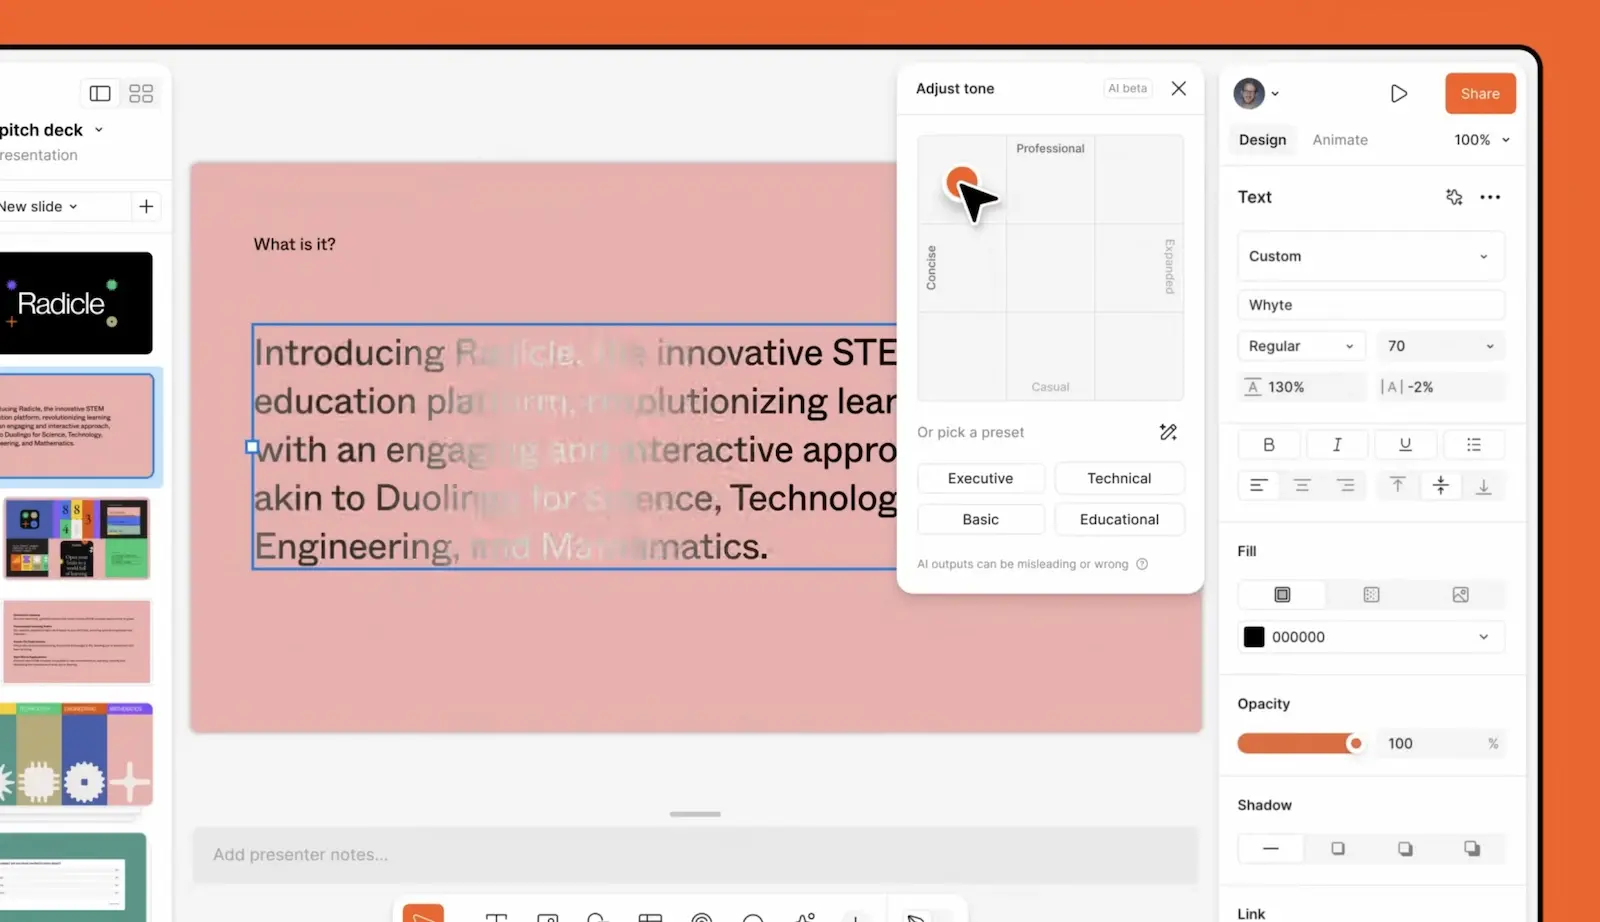Add a new slide with plus icon
The image size is (1600, 922).
point(146,206)
